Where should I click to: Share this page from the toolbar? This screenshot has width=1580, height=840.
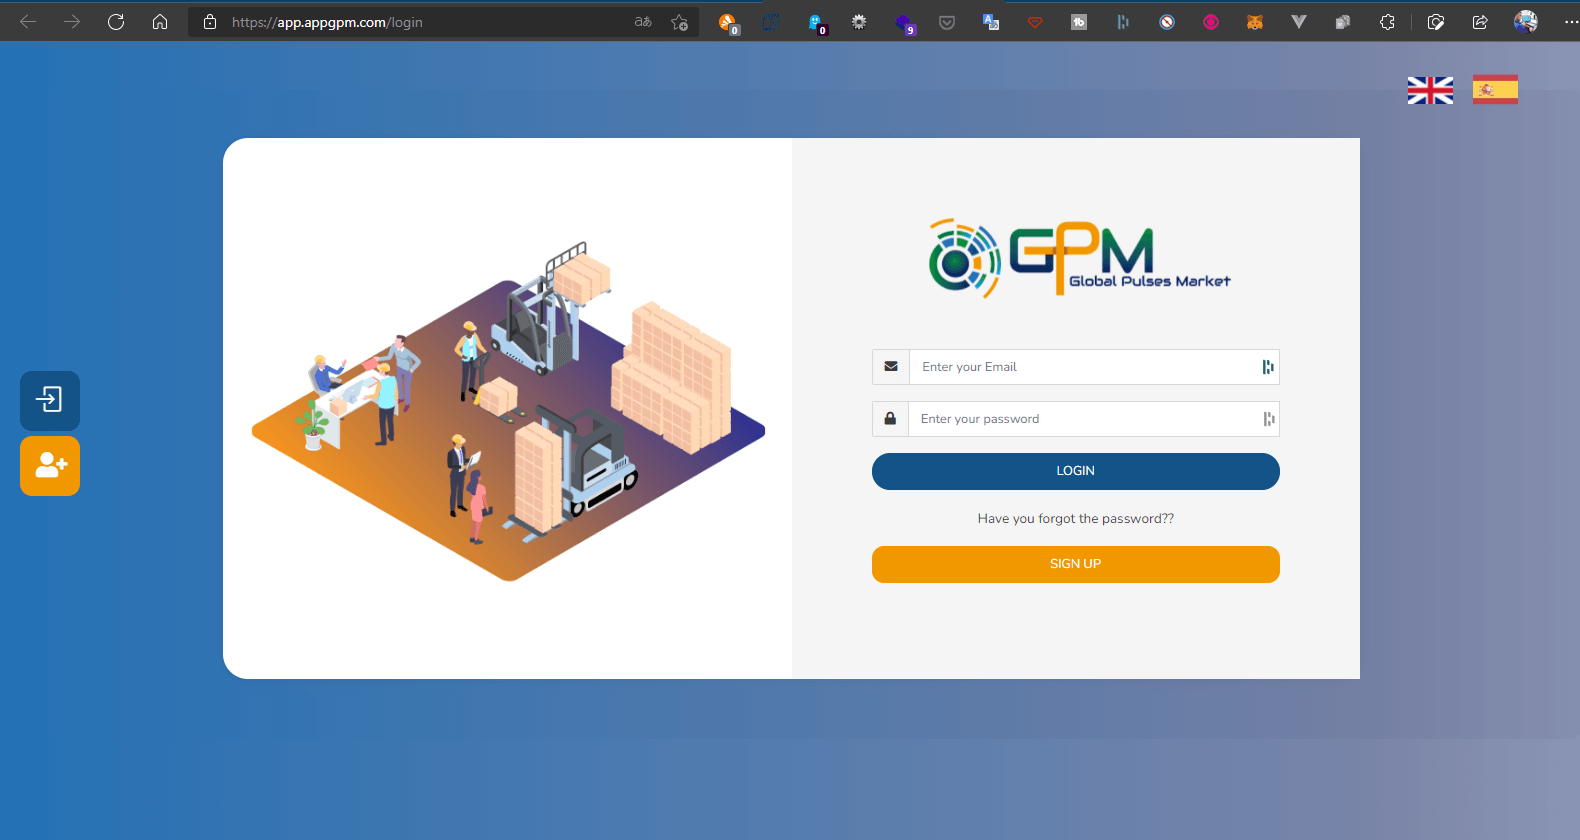(x=1480, y=22)
